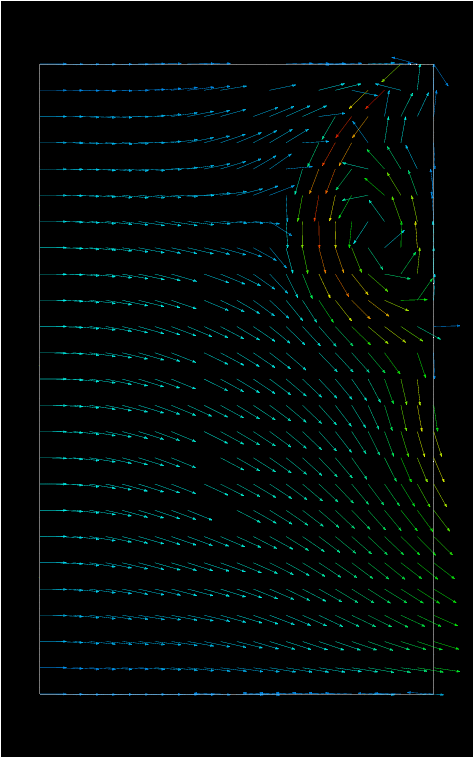473x757 pixels.
Task: Click the bottom-right corner of the domain outline
Action: (433, 694)
